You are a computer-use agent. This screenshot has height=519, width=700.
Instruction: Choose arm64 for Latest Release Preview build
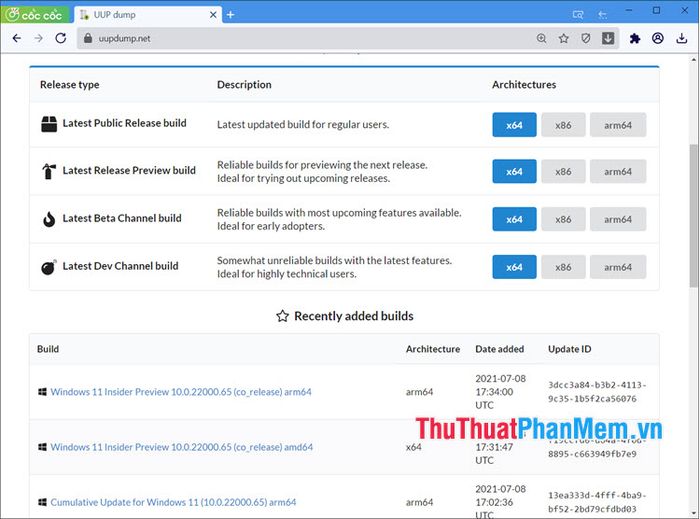(618, 171)
